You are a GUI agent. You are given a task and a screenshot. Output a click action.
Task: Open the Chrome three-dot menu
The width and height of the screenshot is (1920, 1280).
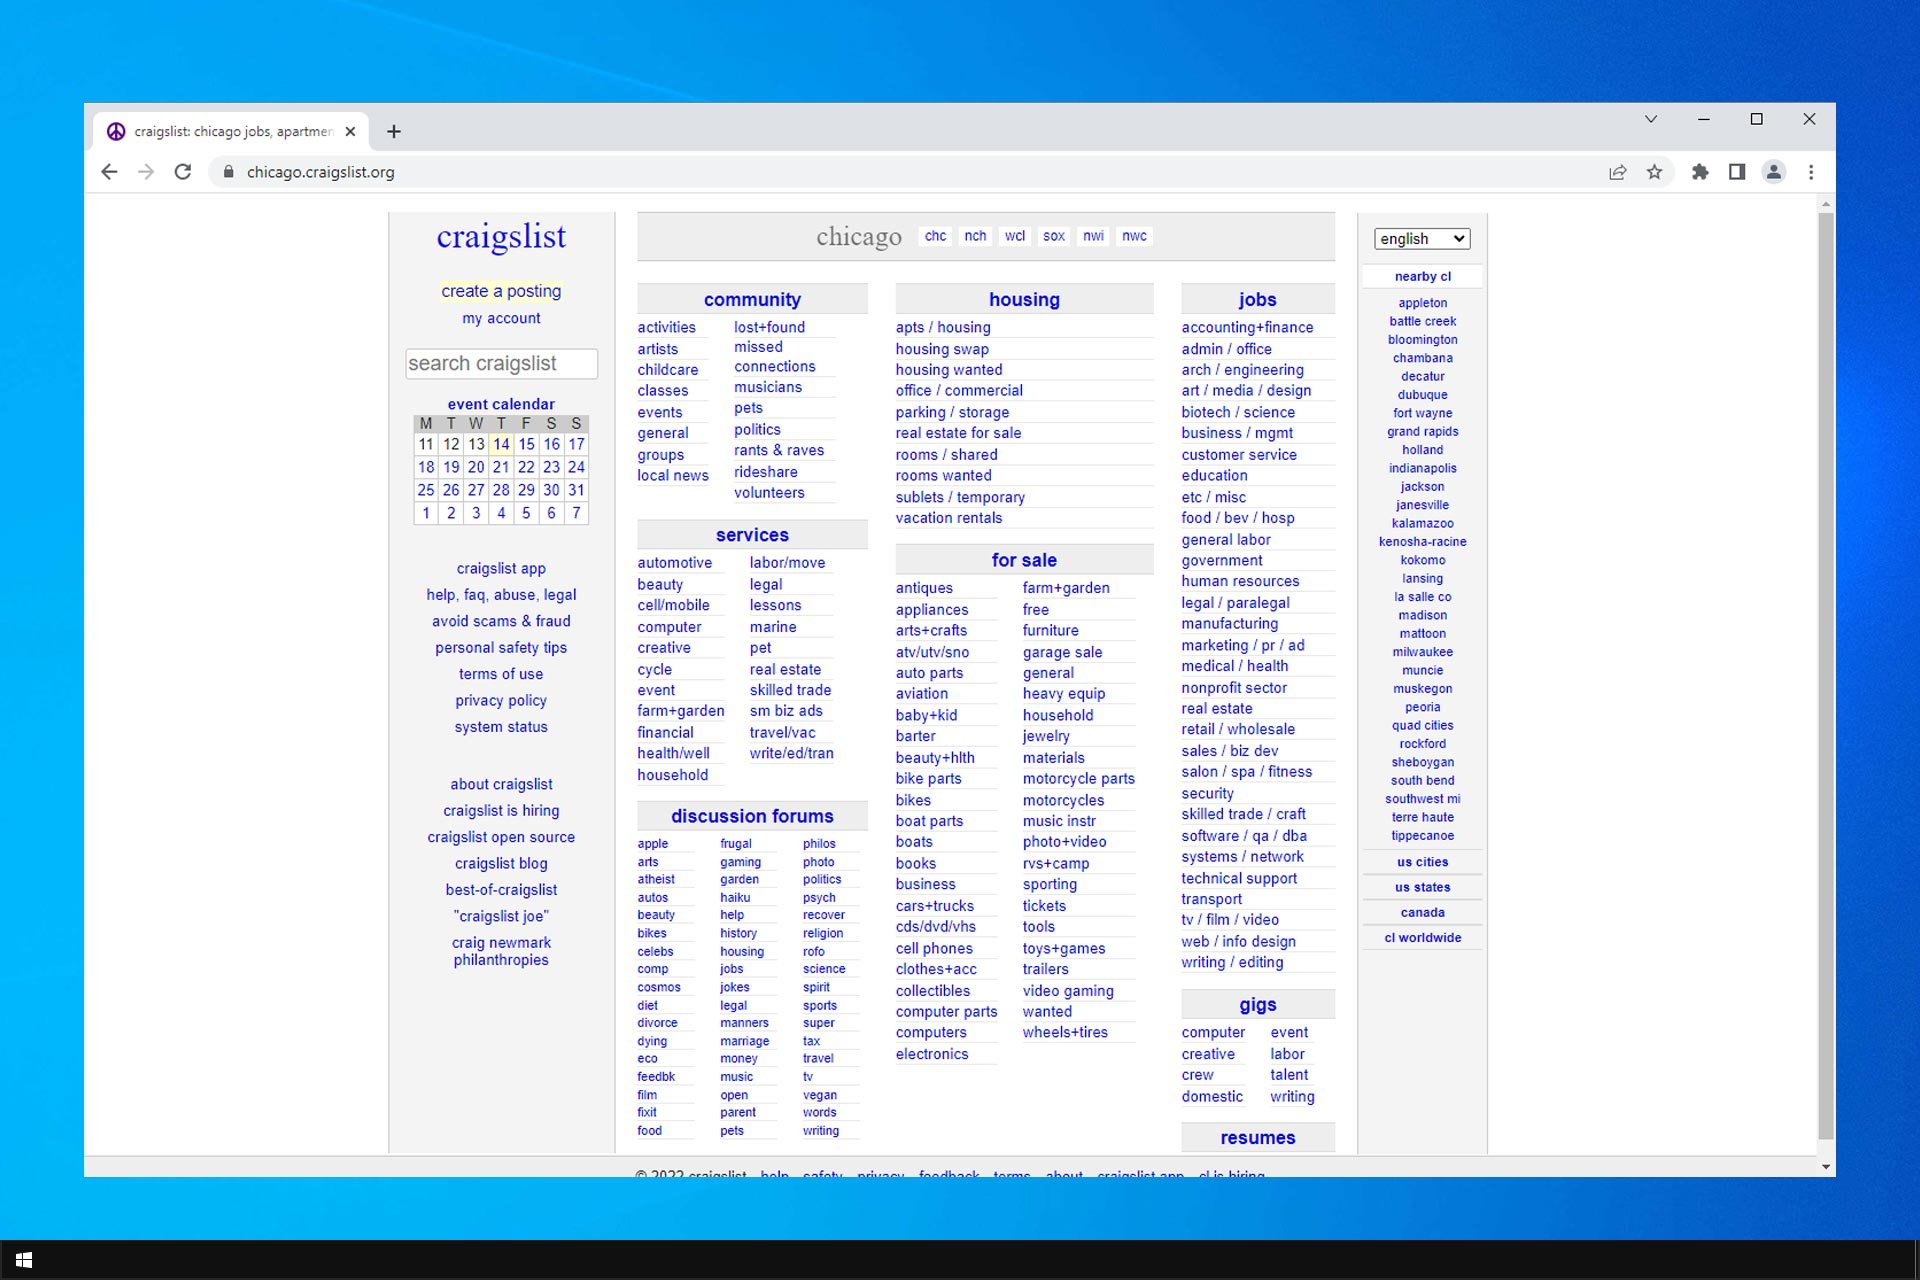(1811, 172)
